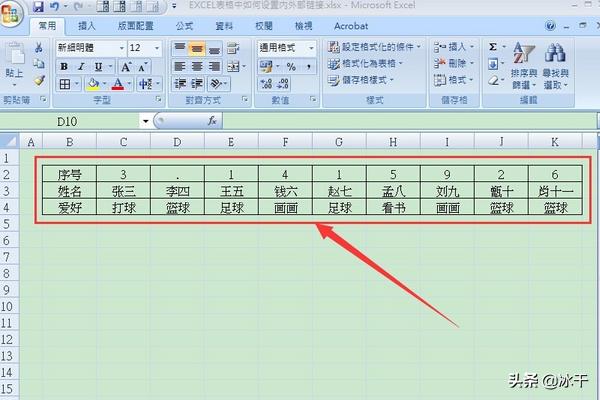Insert cells using 插入 button
The height and width of the screenshot is (400, 600).
click(453, 47)
